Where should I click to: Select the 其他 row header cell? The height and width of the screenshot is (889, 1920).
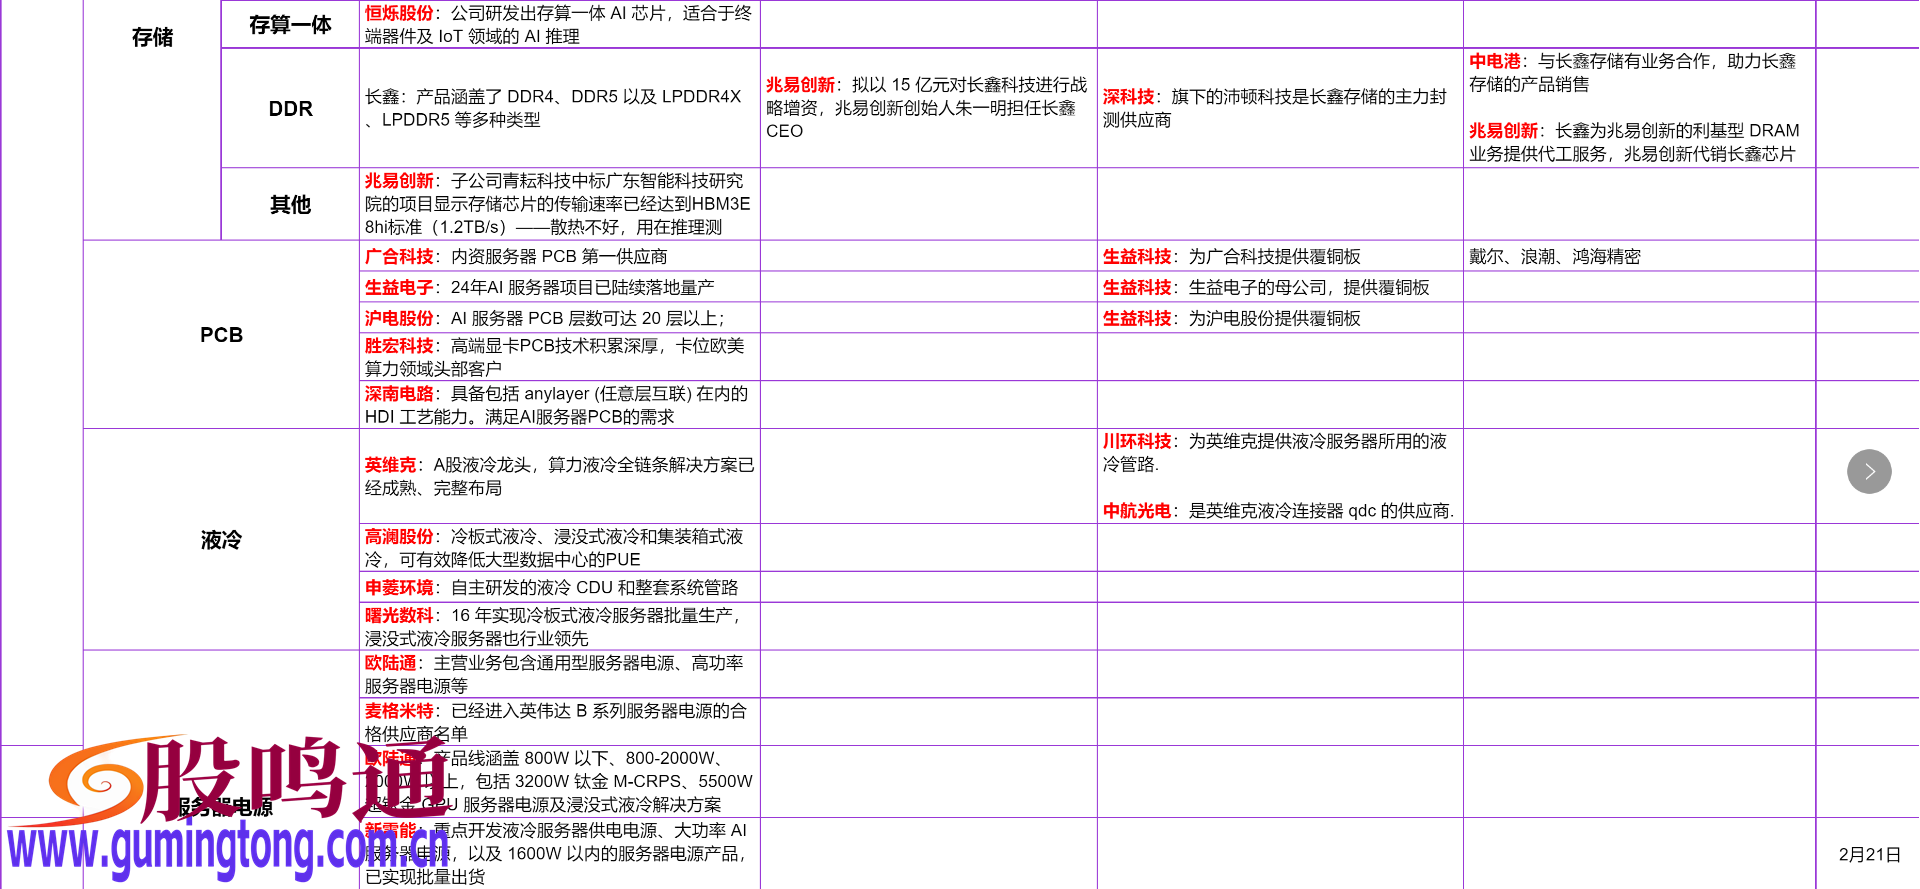click(290, 204)
